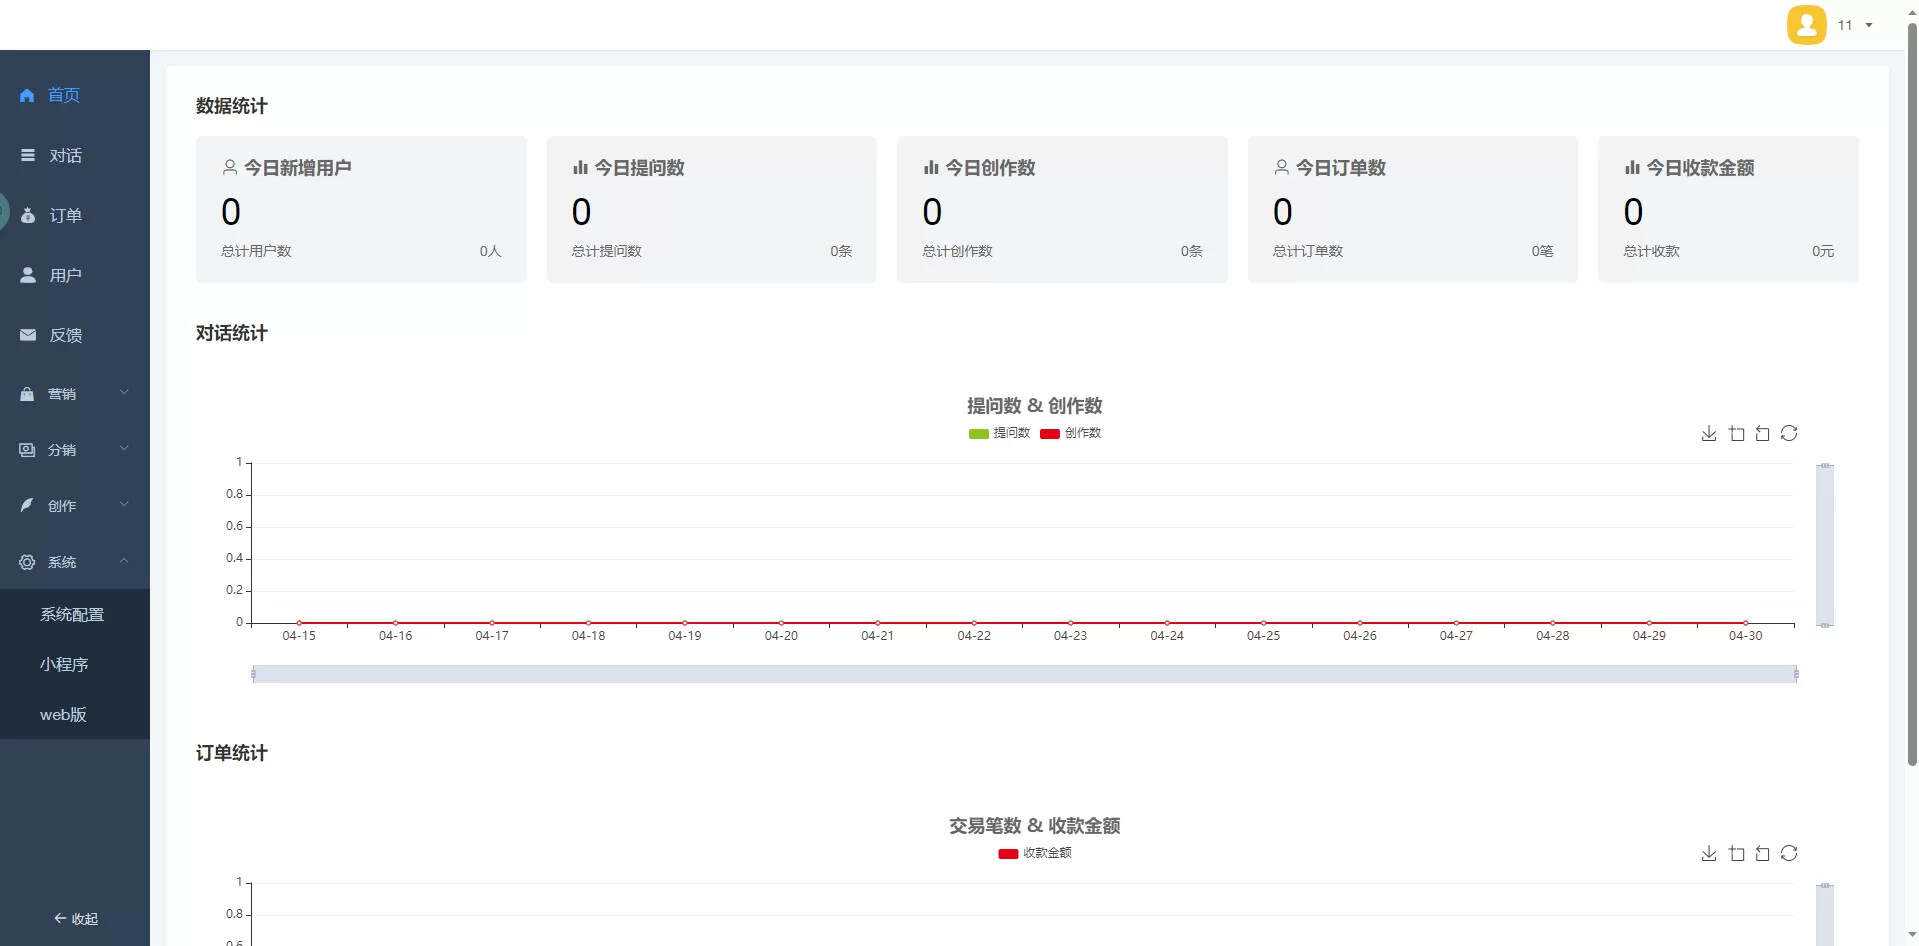
Task: Click area zoom icon on 对话统计 chart
Action: 1737,433
